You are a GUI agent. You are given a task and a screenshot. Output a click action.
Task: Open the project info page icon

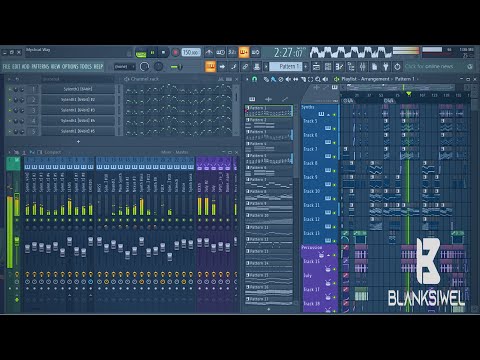[374, 67]
